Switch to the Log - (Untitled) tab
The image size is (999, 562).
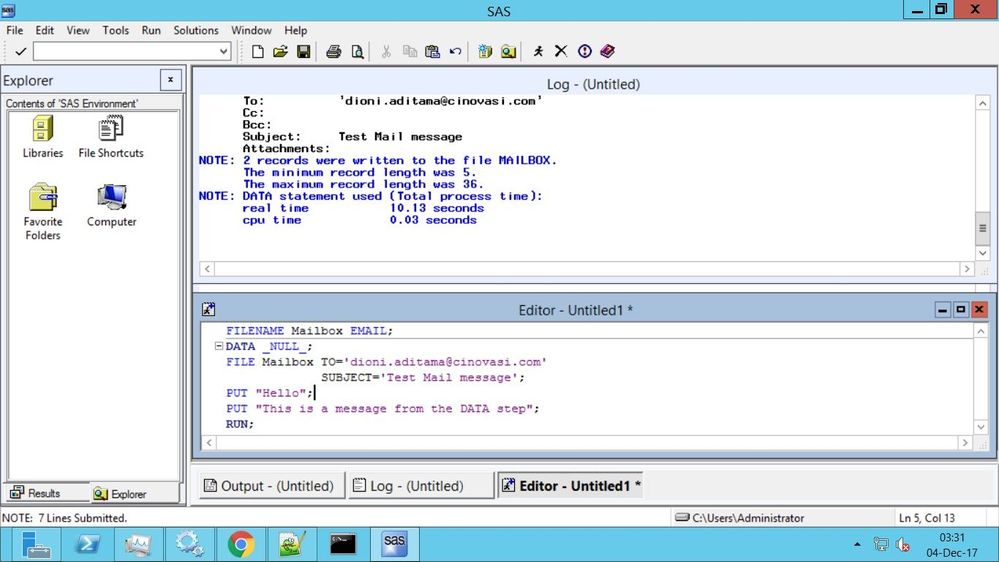click(x=421, y=486)
